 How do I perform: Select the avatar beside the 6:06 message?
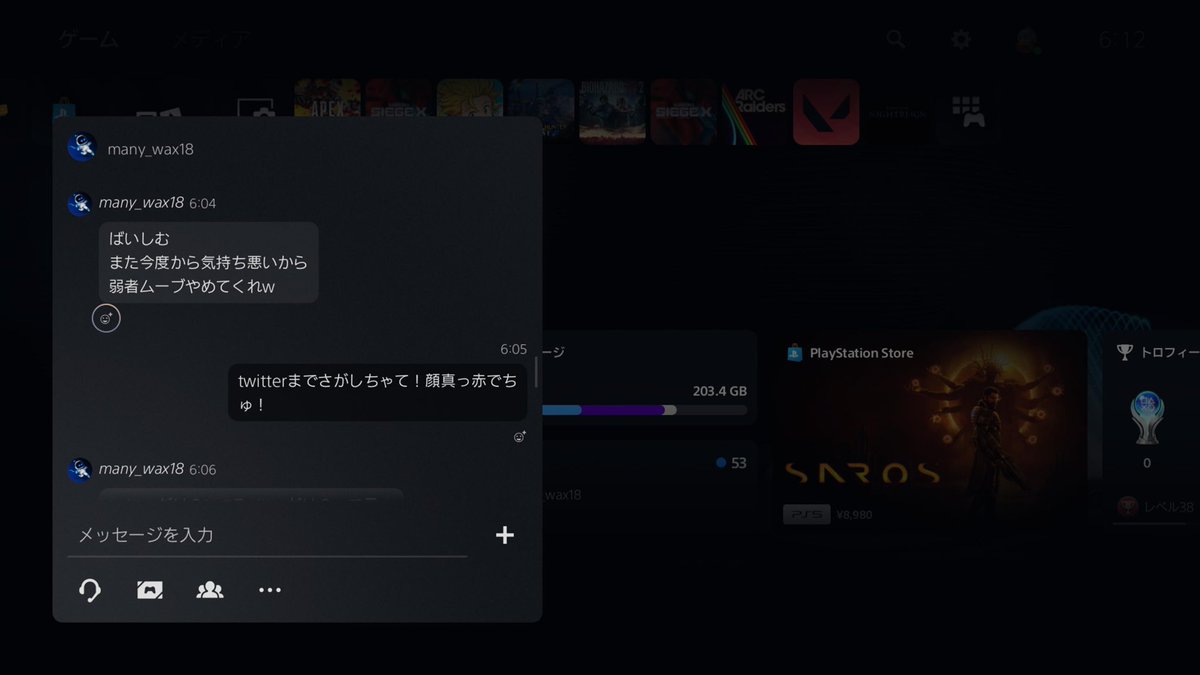(80, 470)
